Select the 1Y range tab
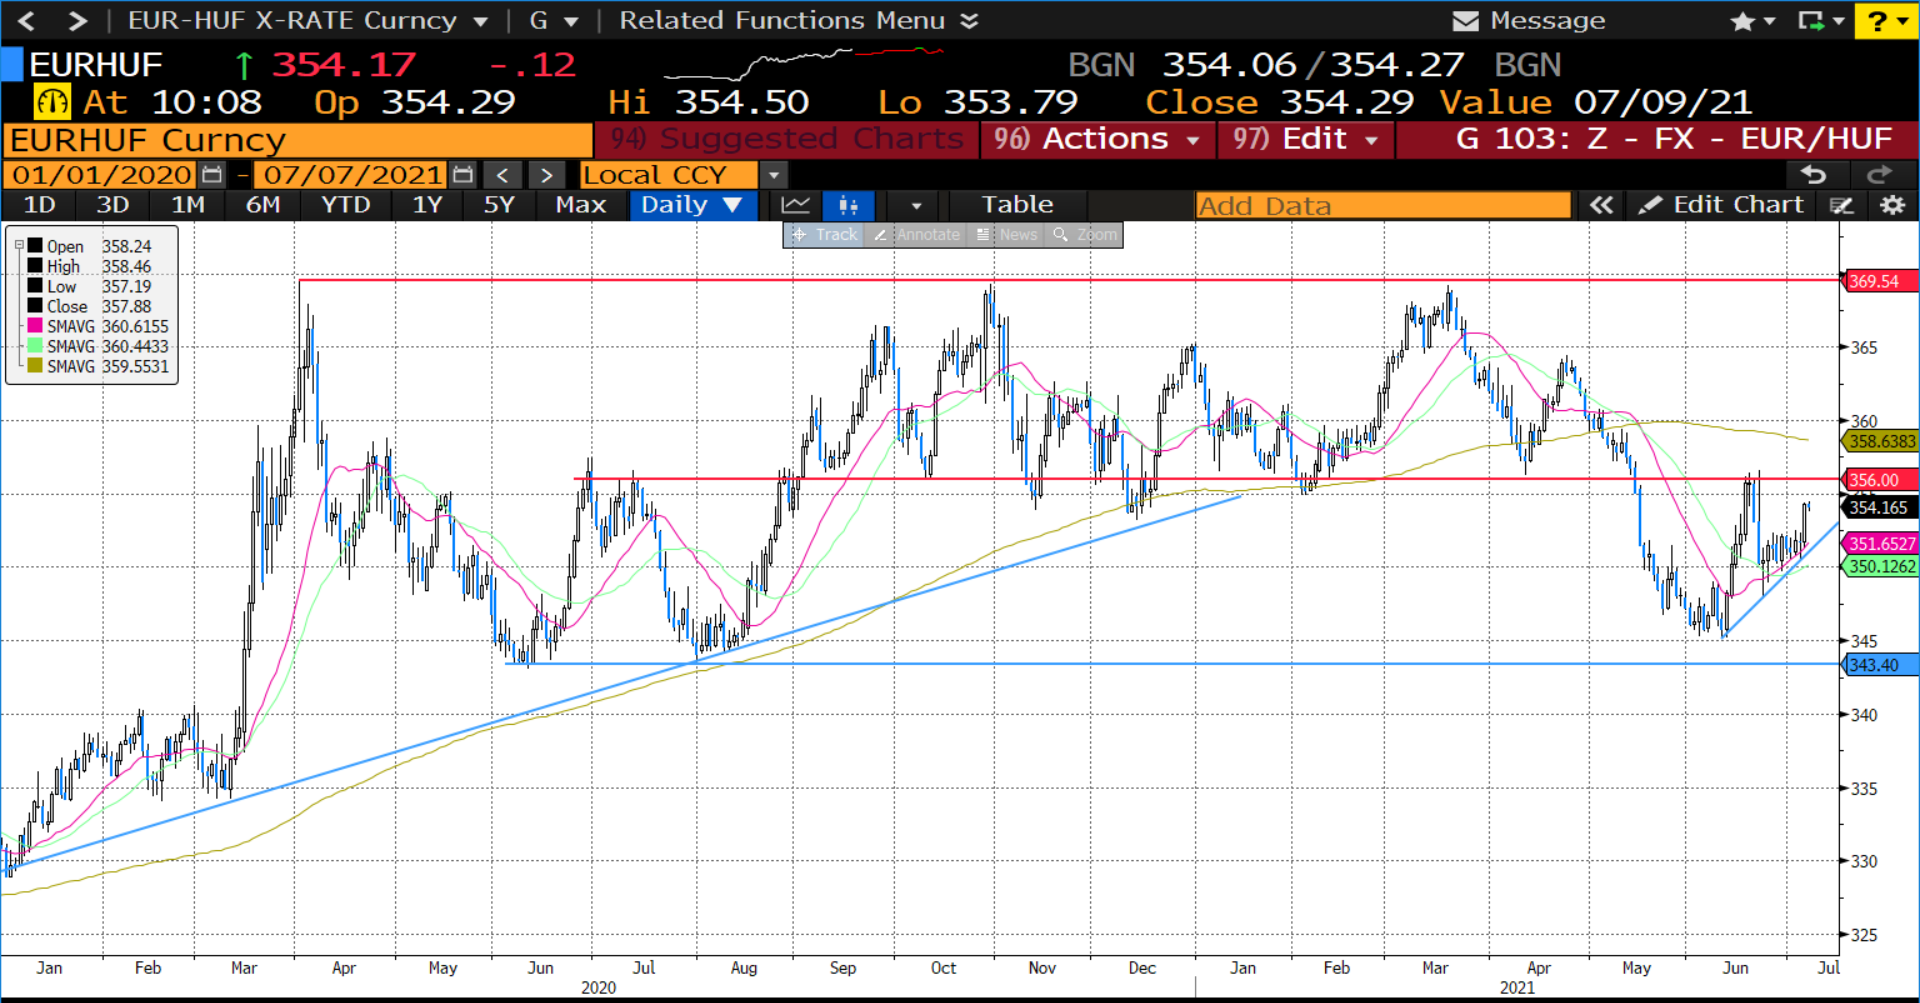1920x1003 pixels. (427, 205)
